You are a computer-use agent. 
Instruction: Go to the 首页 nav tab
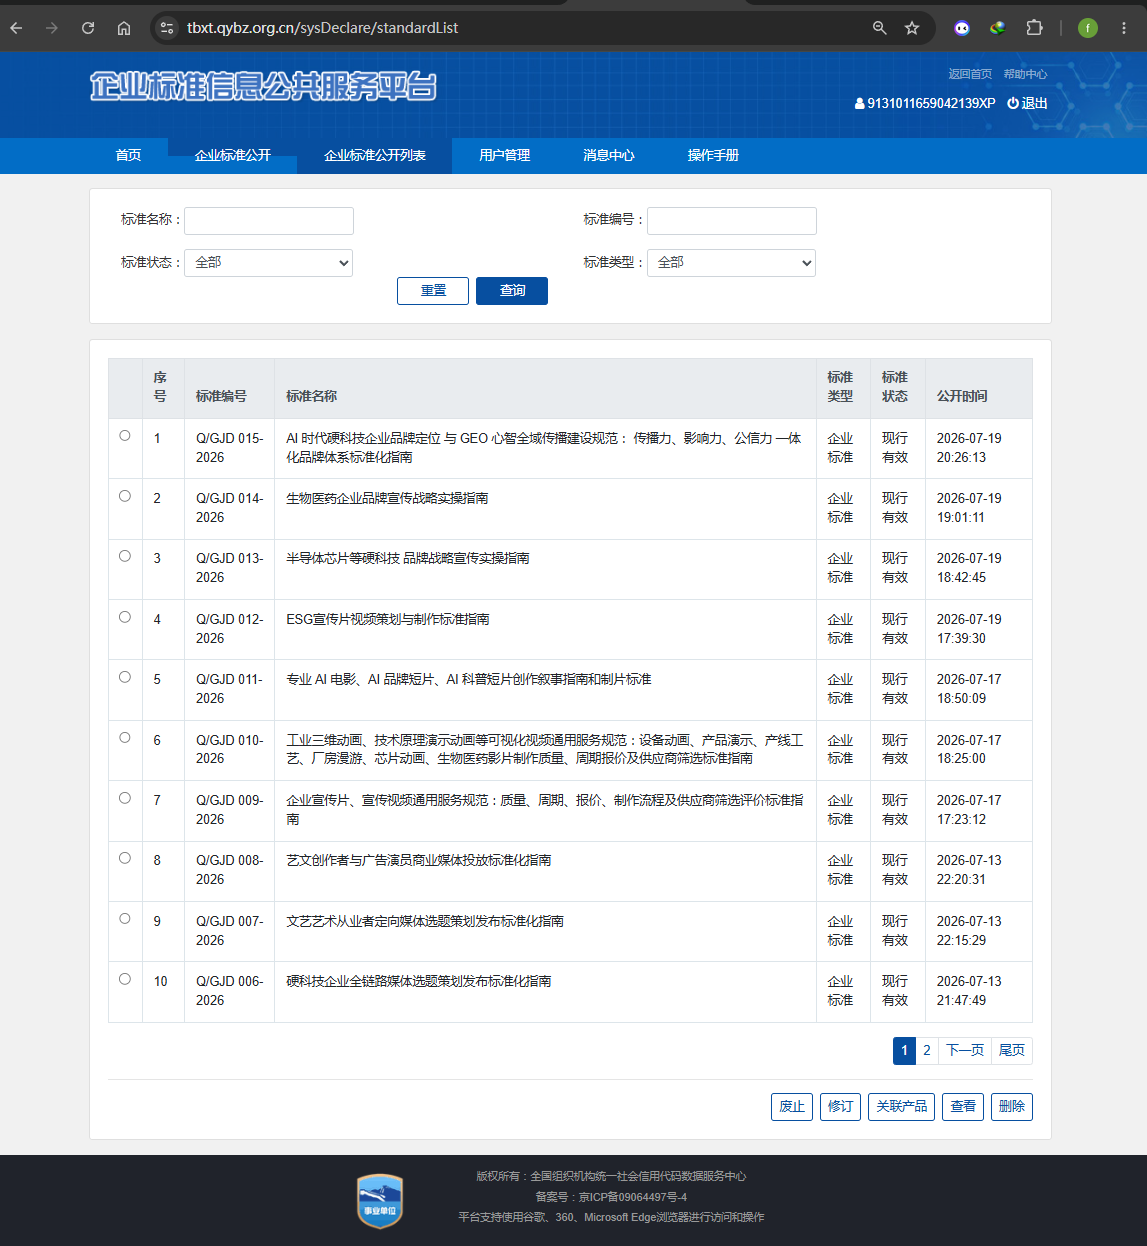coord(128,155)
